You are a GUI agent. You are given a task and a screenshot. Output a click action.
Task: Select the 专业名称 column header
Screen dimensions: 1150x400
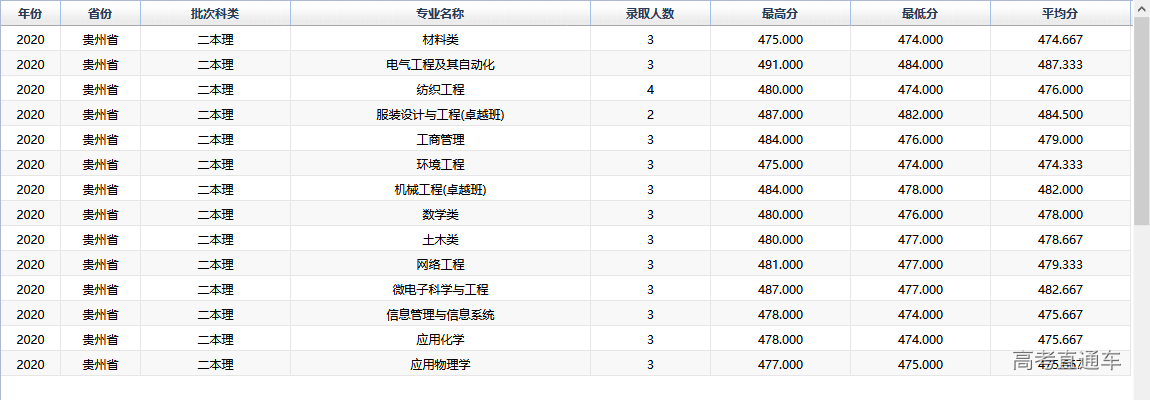440,14
